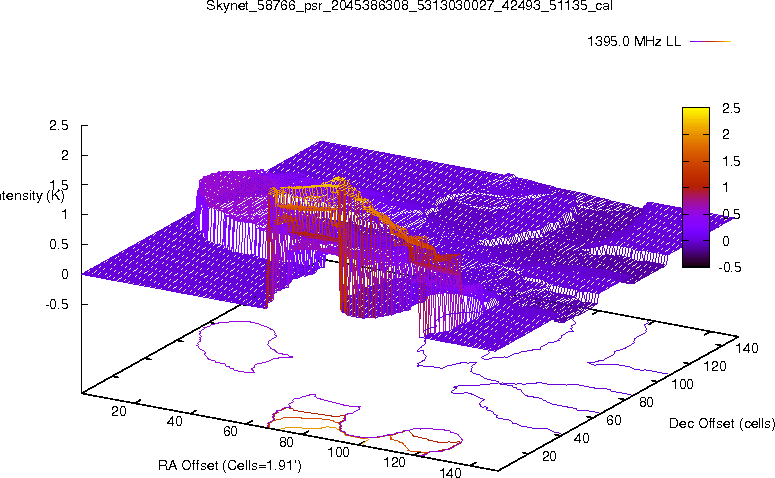The image size is (775, 478).
Task: Click the RA axis tick label '60'
Action: tap(230, 431)
